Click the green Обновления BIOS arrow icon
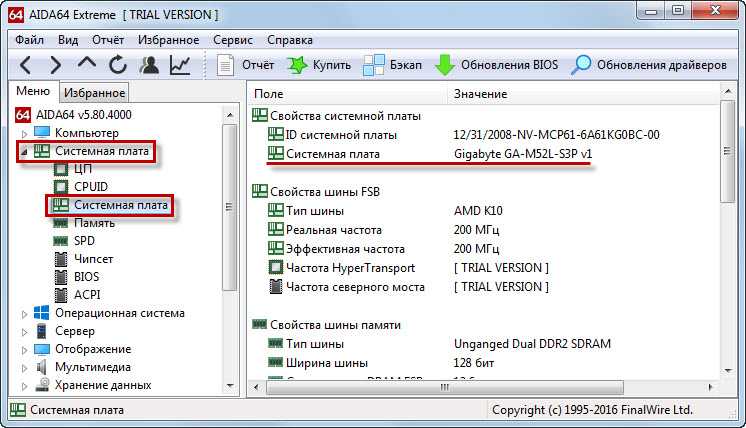This screenshot has width=746, height=428. [x=445, y=65]
